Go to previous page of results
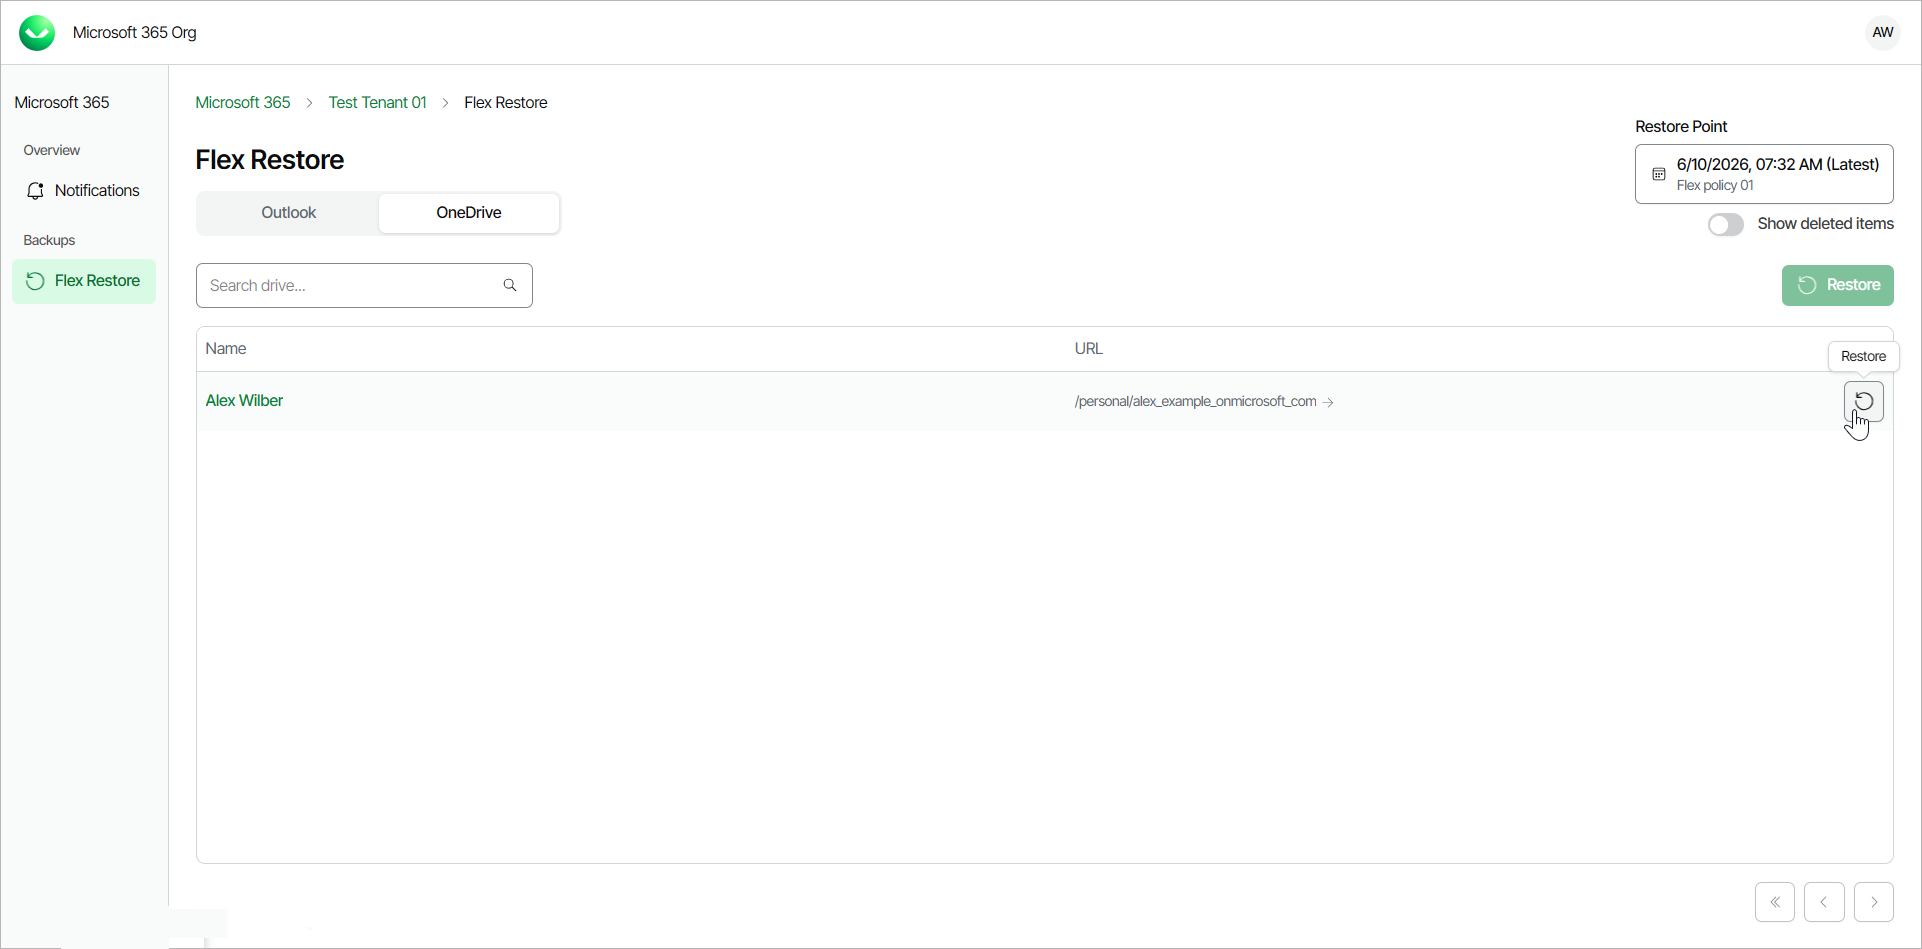Image resolution: width=1922 pixels, height=949 pixels. tap(1824, 902)
